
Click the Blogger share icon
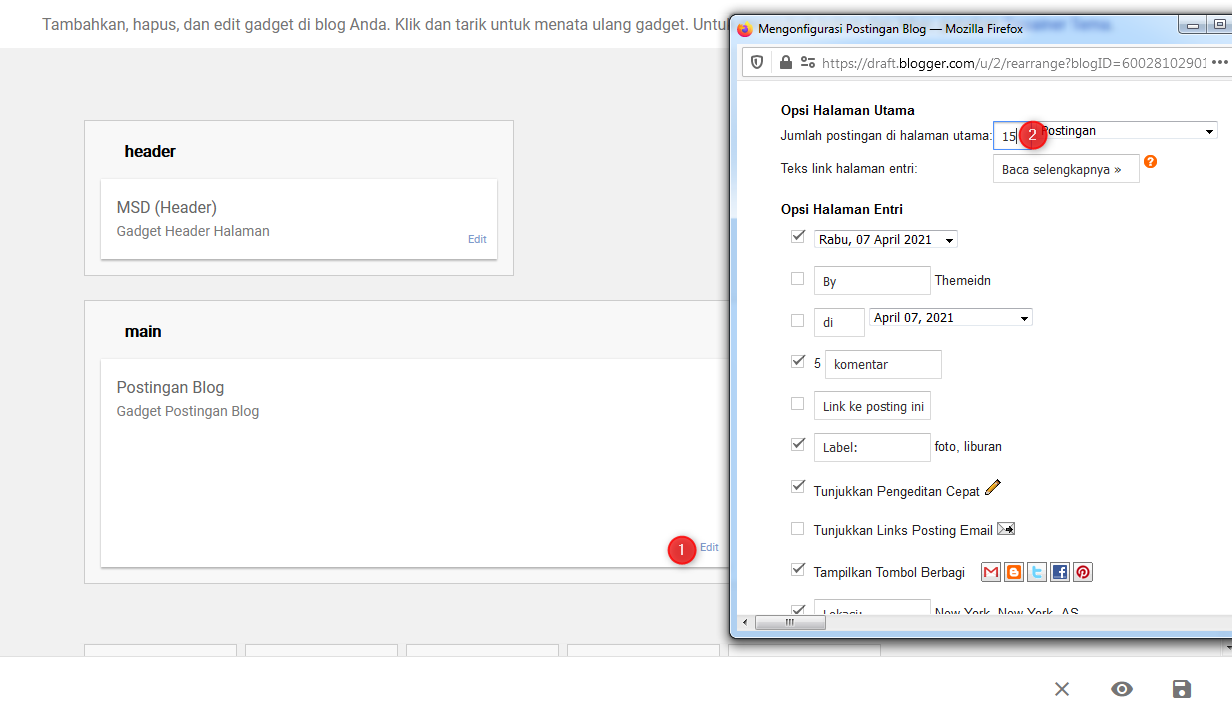click(x=1014, y=572)
